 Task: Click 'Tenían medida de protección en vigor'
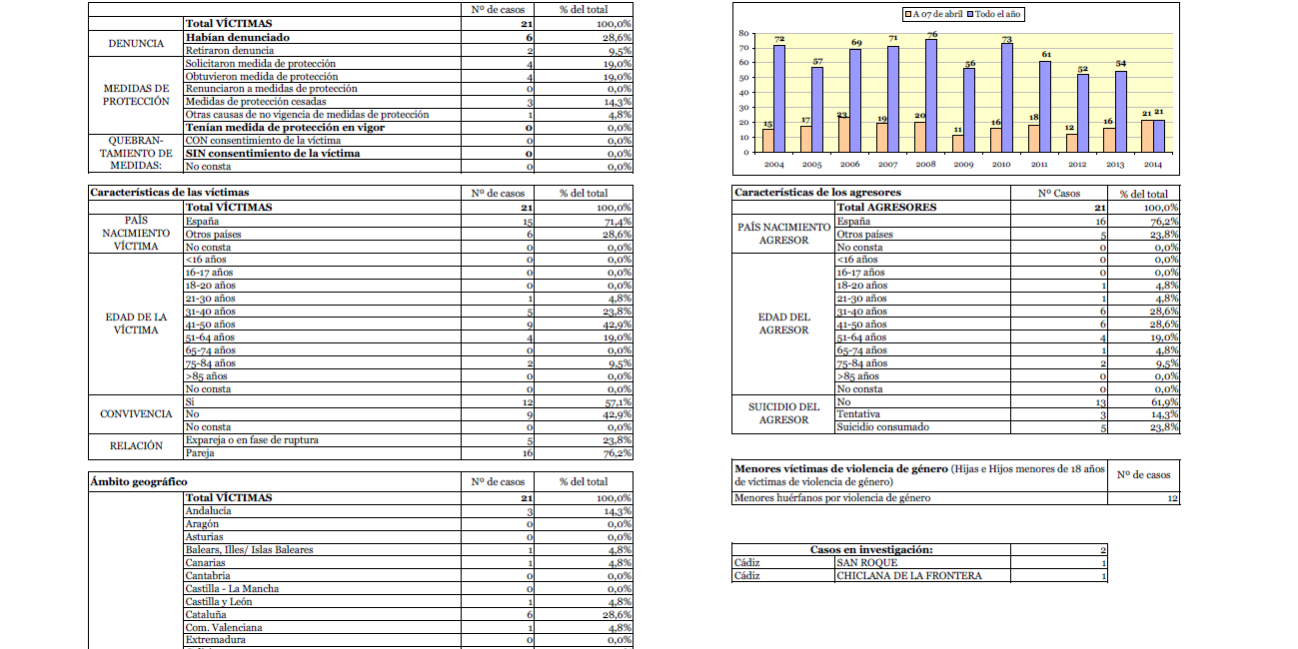point(285,128)
